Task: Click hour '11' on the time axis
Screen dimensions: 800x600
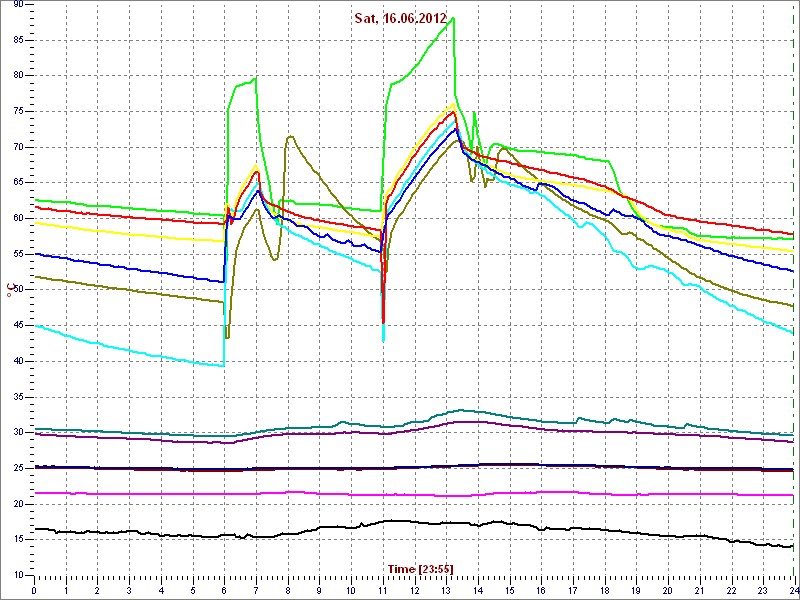Action: point(383,590)
